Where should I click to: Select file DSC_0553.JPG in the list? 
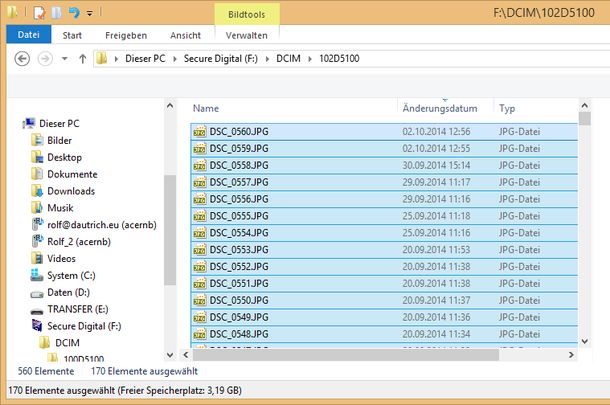[239, 249]
